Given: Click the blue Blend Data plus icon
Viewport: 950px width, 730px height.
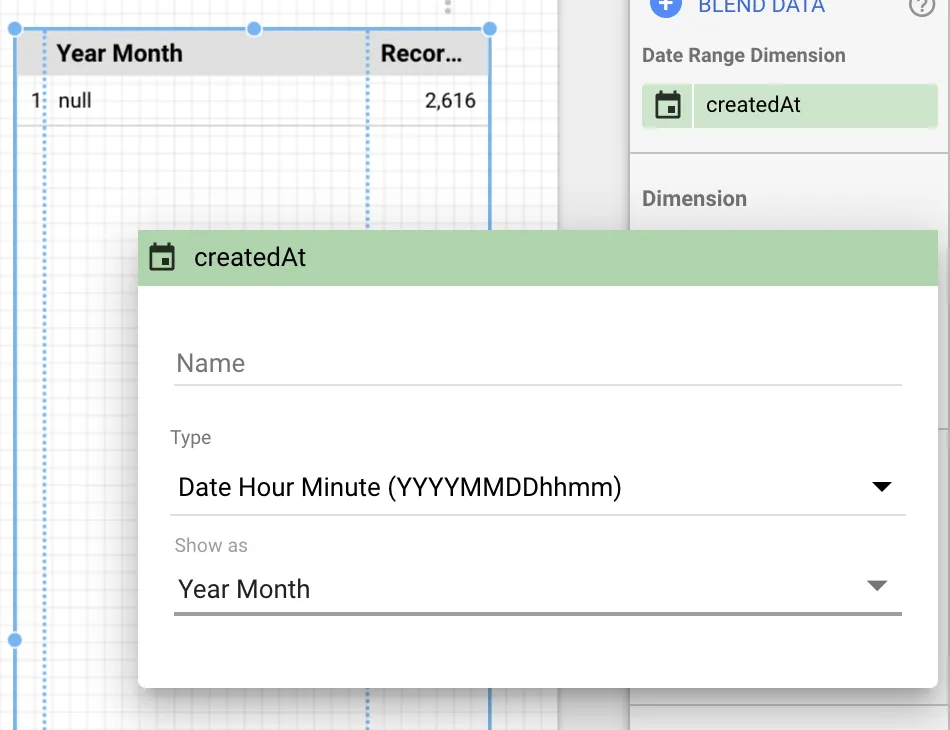Looking at the screenshot, I should [665, 5].
